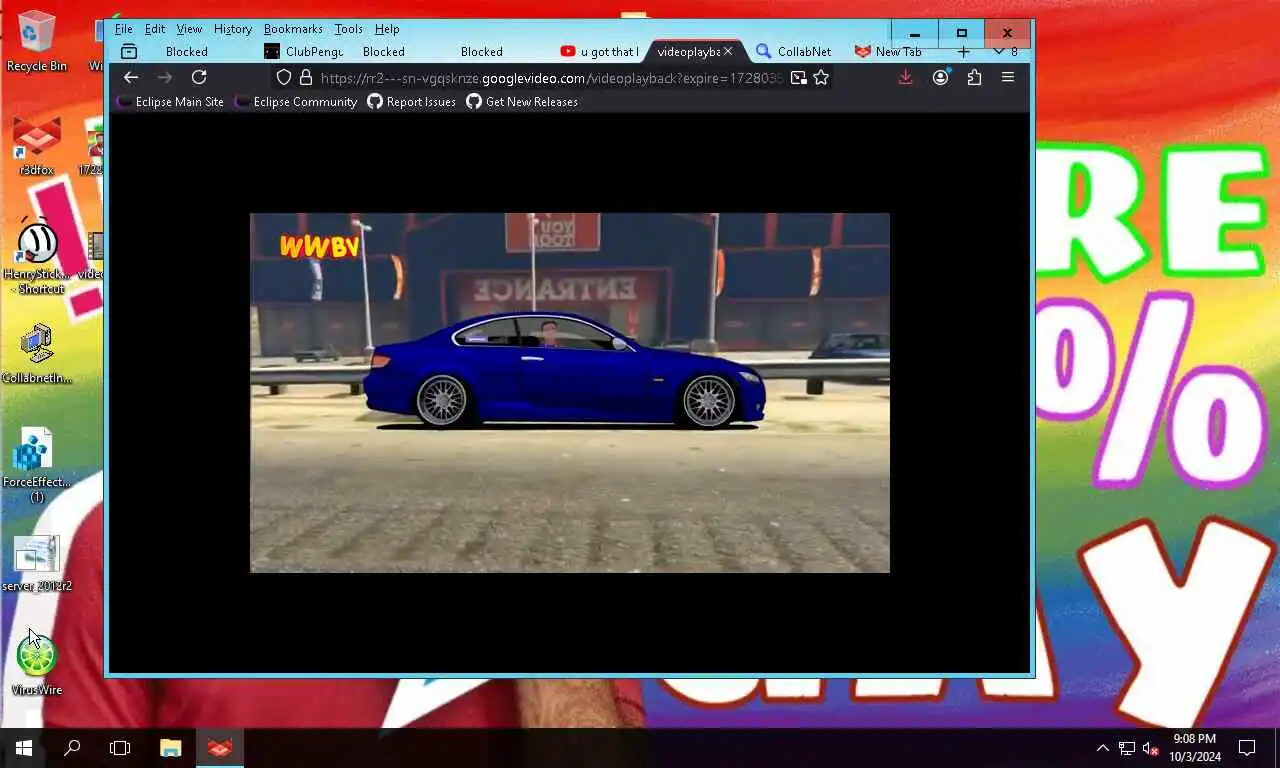Open the extensions puzzle icon
This screenshot has height=768, width=1280.
(x=974, y=77)
